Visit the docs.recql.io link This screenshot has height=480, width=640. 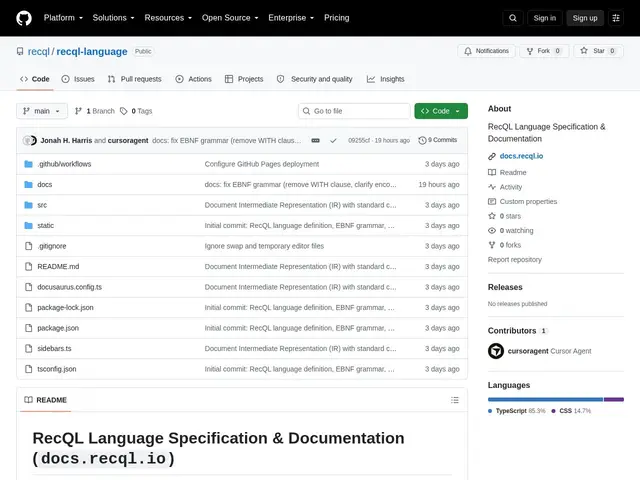tap(521, 156)
